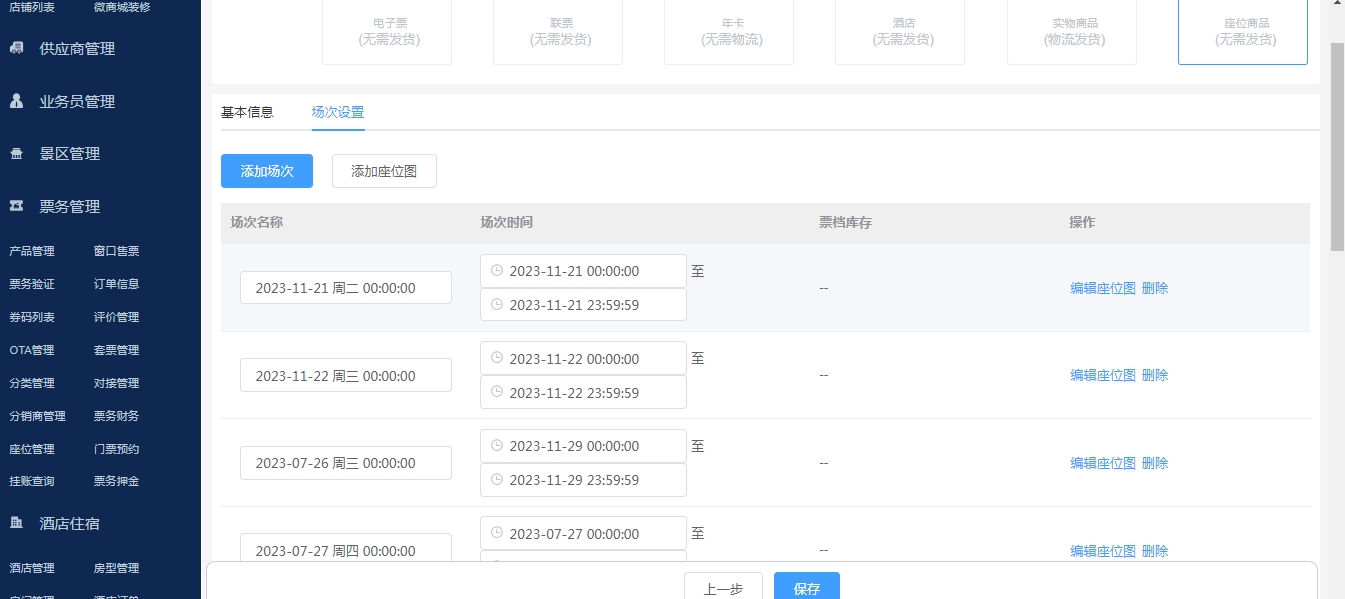1345x599 pixels.
Task: Choose the 电子票 product type card
Action: 386,31
